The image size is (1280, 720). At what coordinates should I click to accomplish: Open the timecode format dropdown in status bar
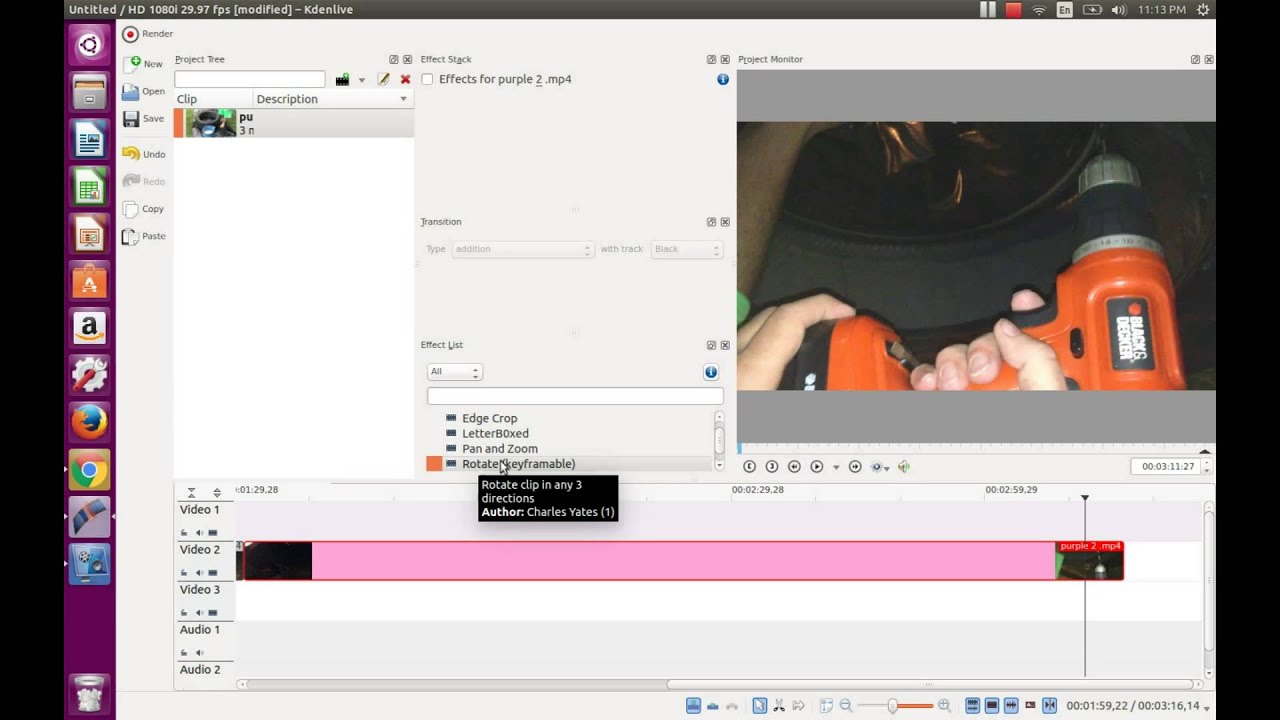1206,708
